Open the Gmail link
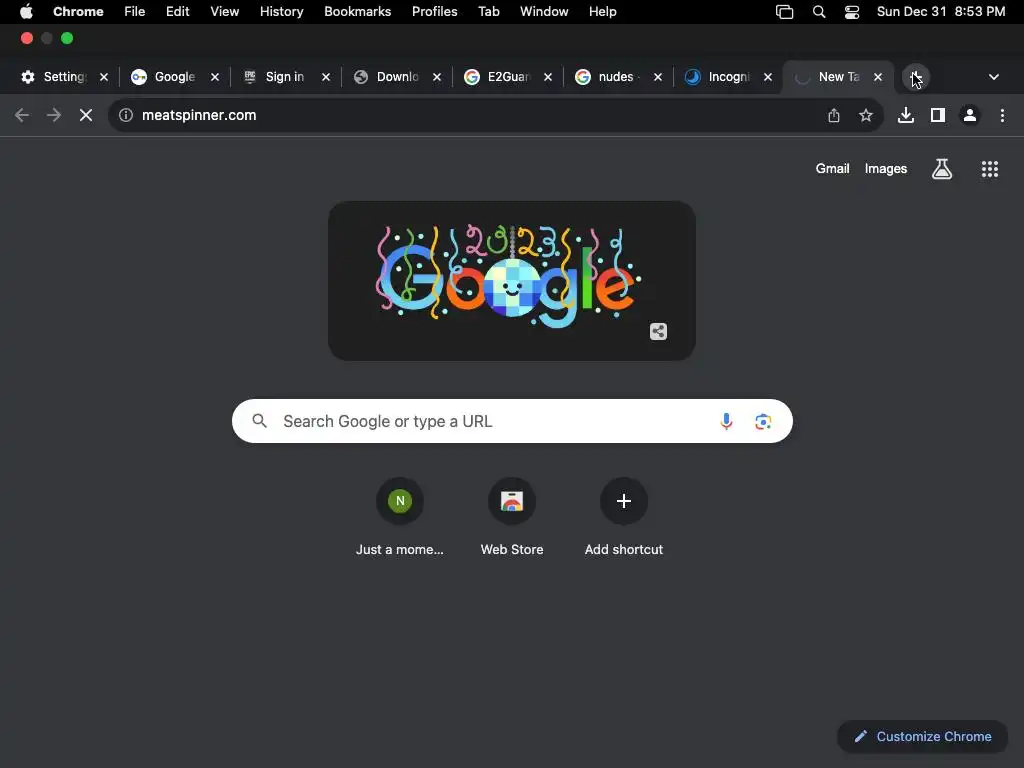The image size is (1024, 768). coord(832,168)
